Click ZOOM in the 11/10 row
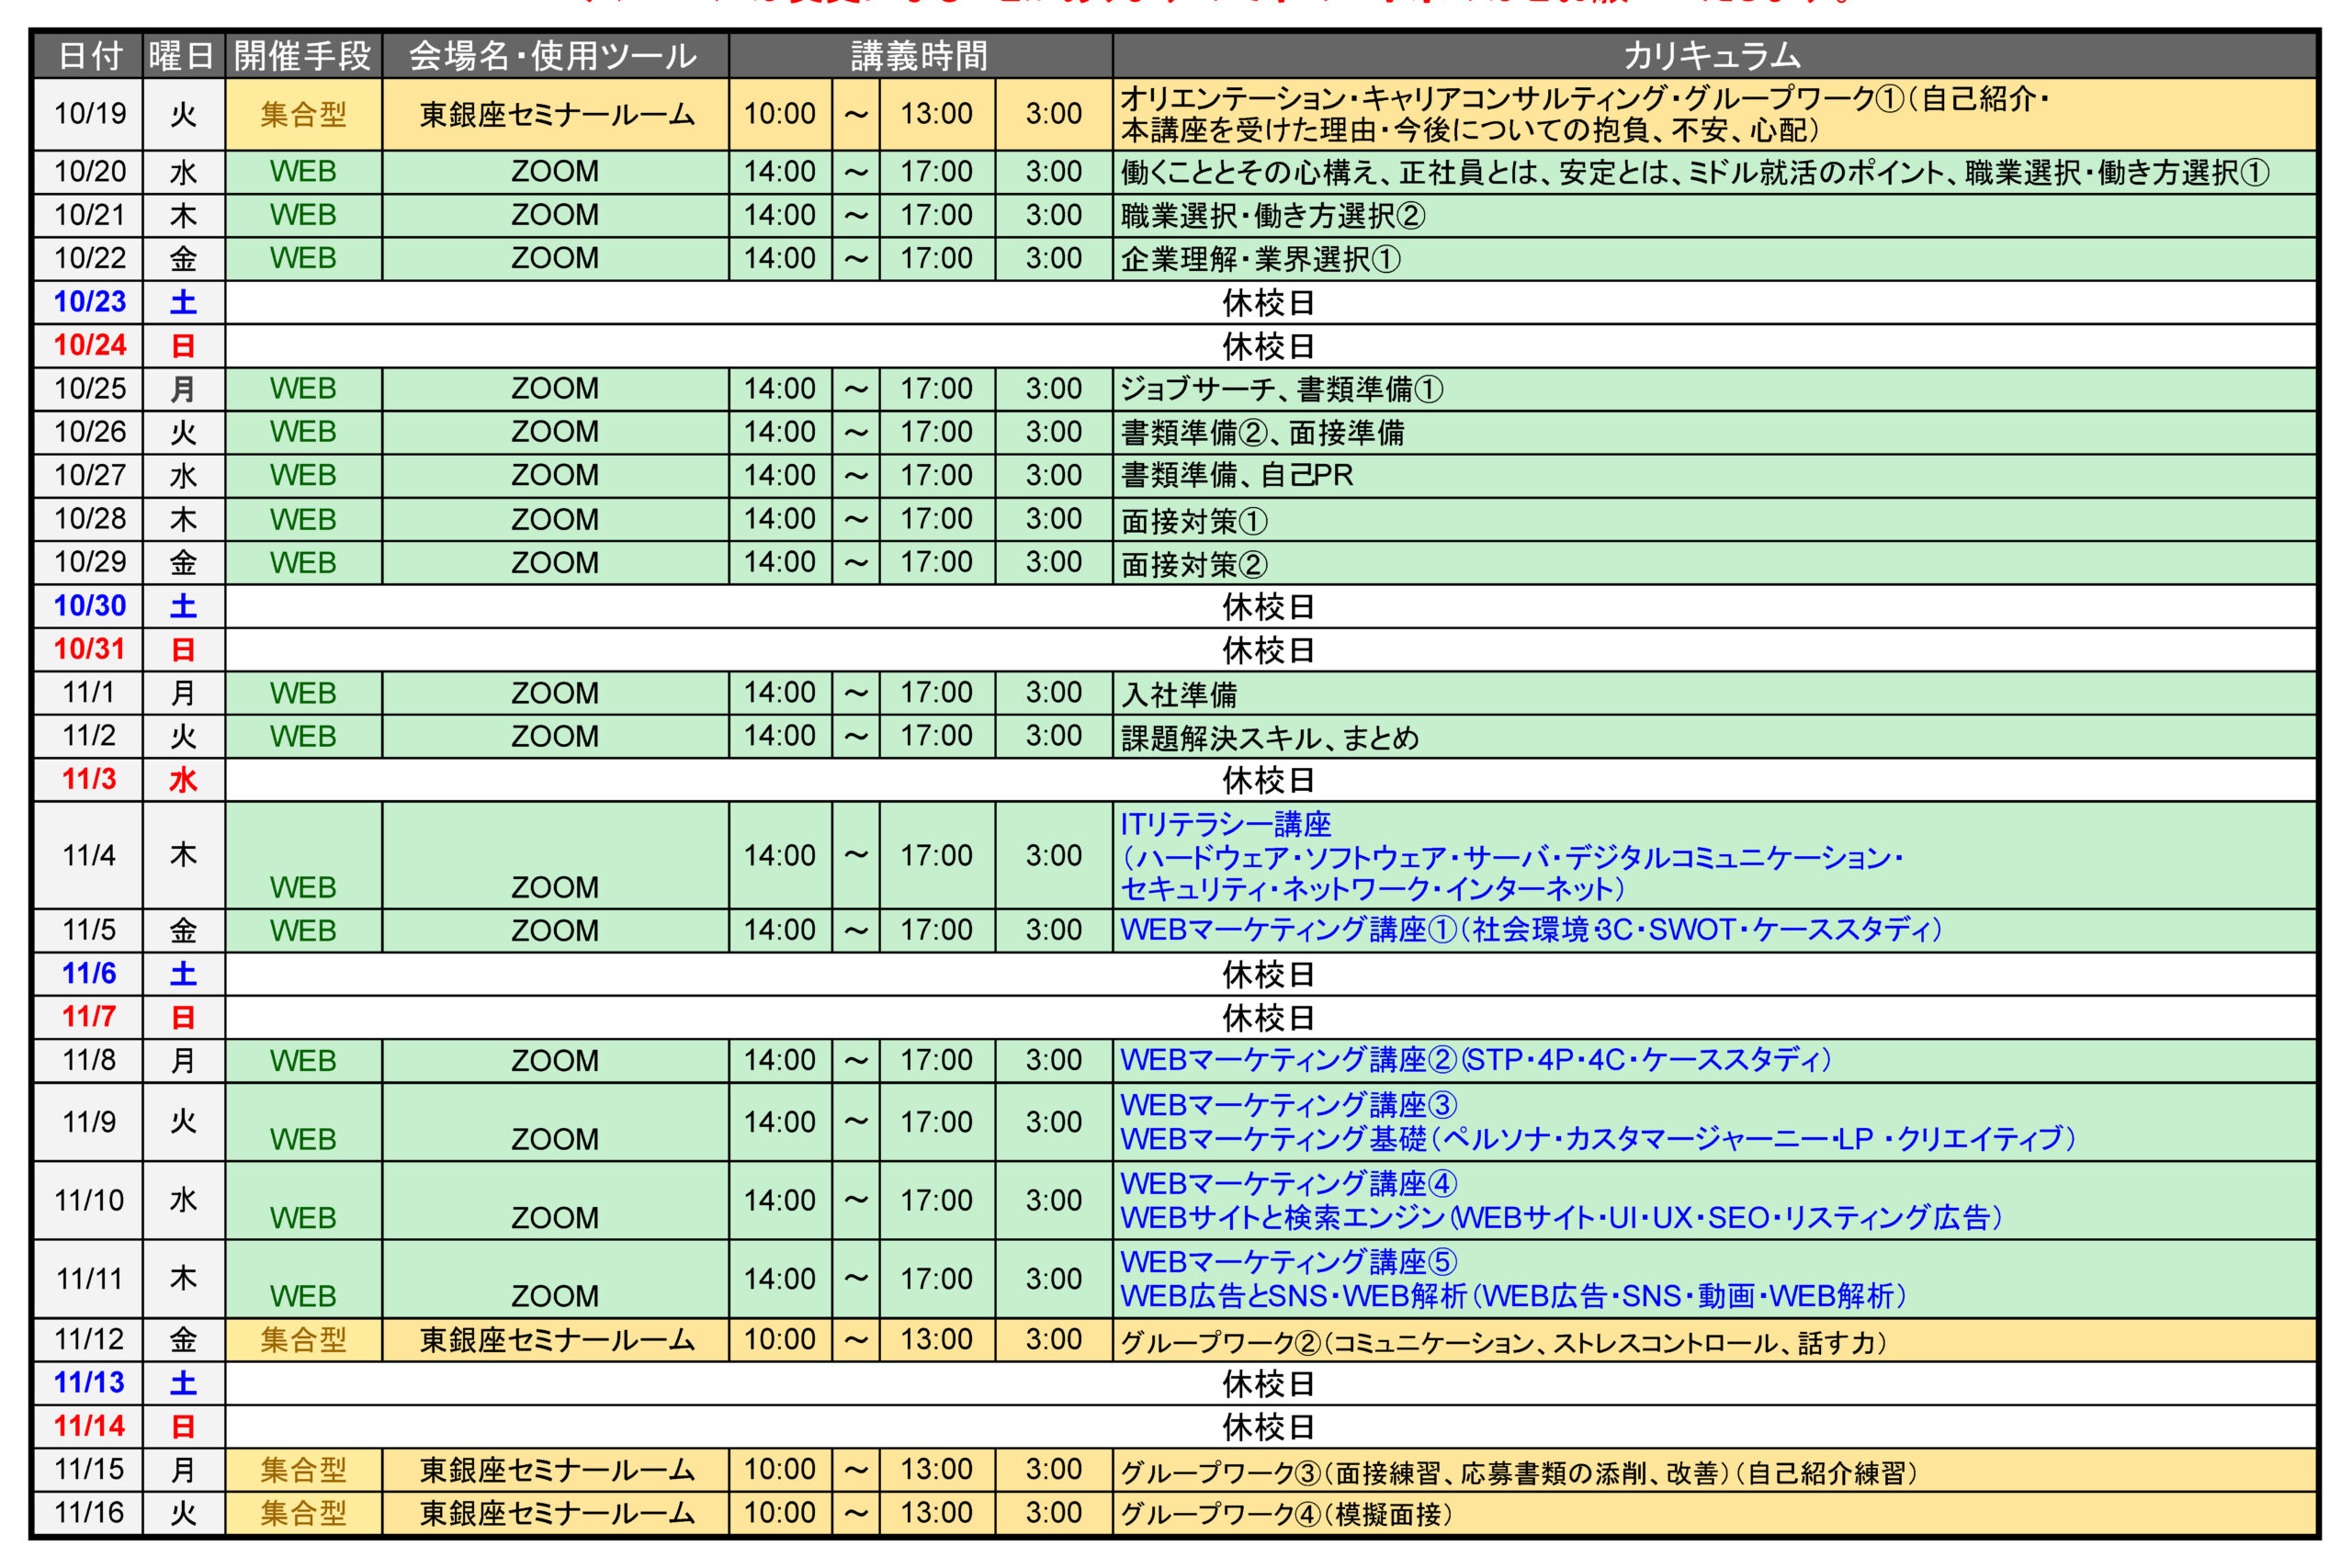The height and width of the screenshot is (1568, 2352). [x=555, y=1201]
